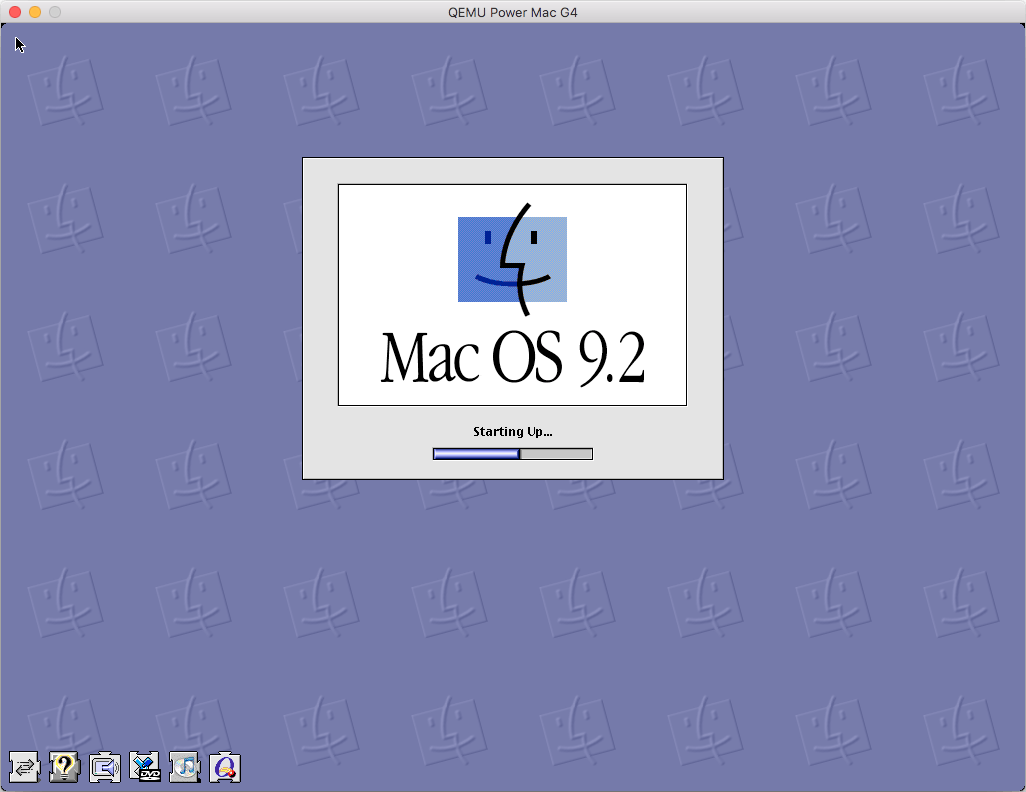The image size is (1026, 792).
Task: Click the Finder face logo on splash
Action: pos(512,259)
